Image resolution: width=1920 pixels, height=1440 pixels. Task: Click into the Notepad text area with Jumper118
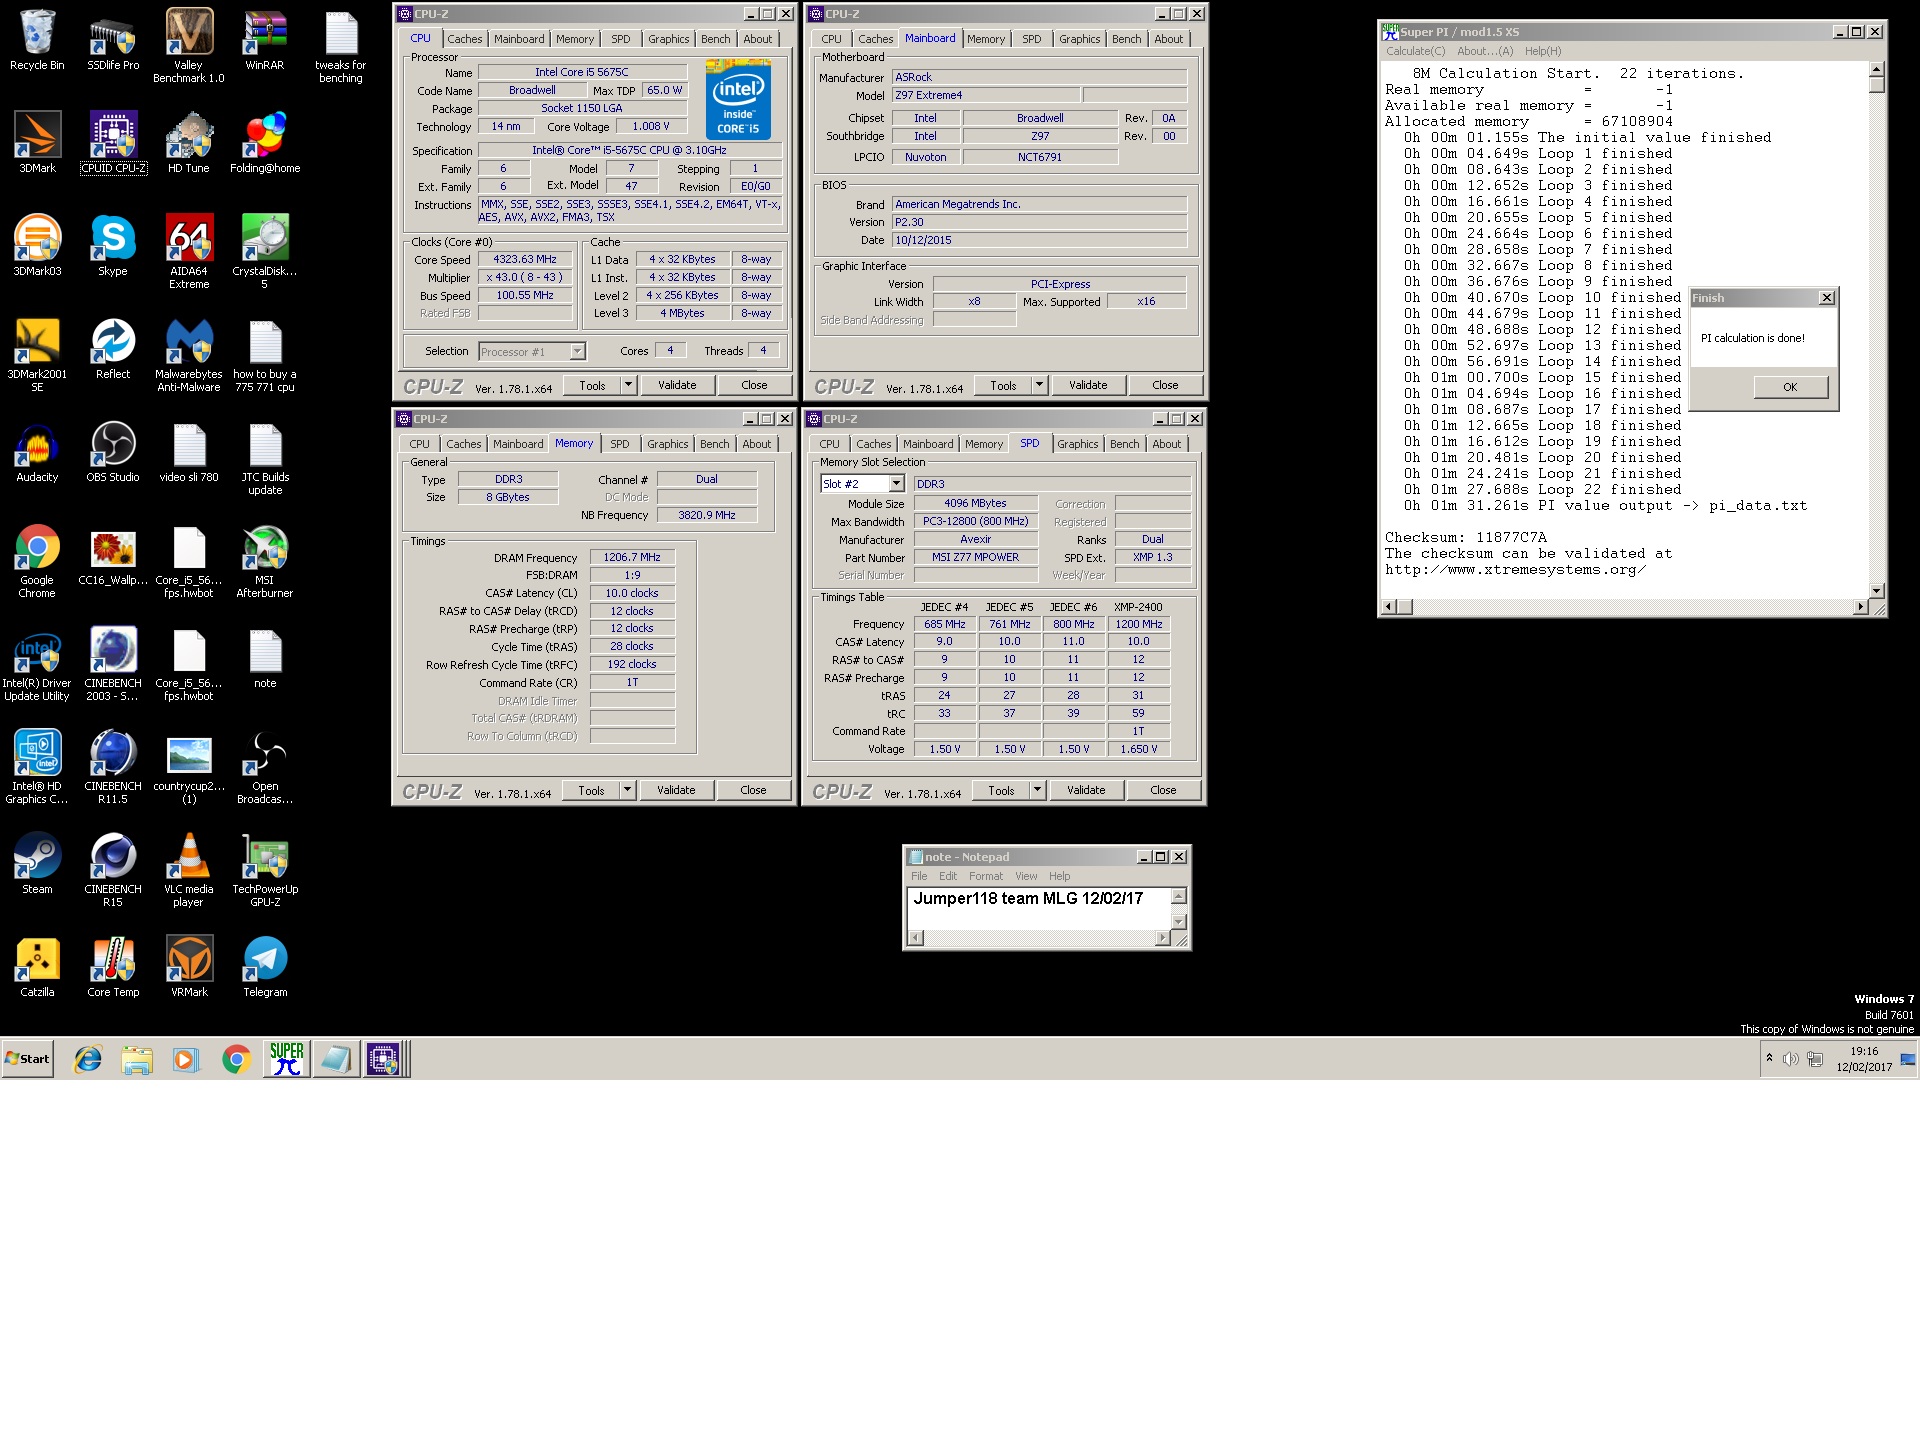[x=1038, y=908]
